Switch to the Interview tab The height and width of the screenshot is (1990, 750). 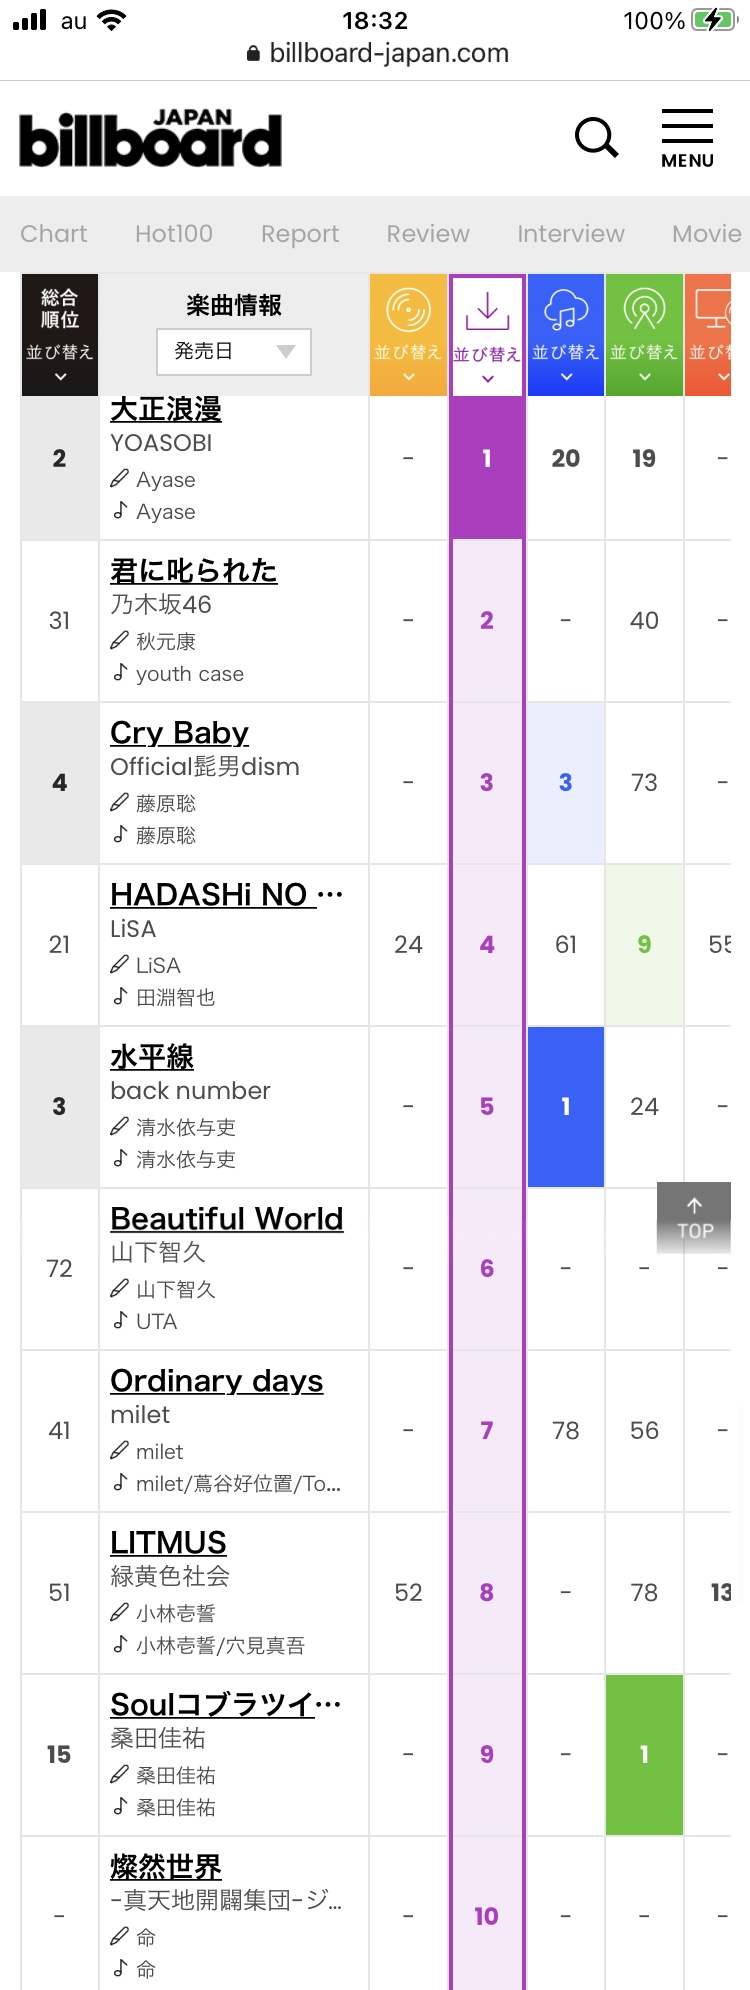pyautogui.click(x=571, y=234)
